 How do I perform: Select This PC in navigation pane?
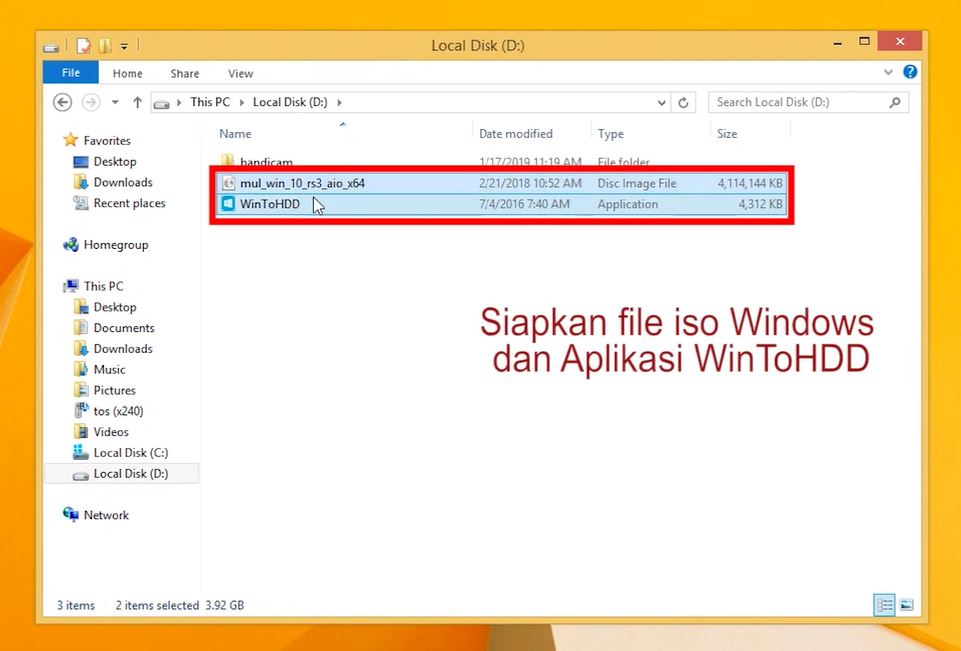pyautogui.click(x=93, y=286)
